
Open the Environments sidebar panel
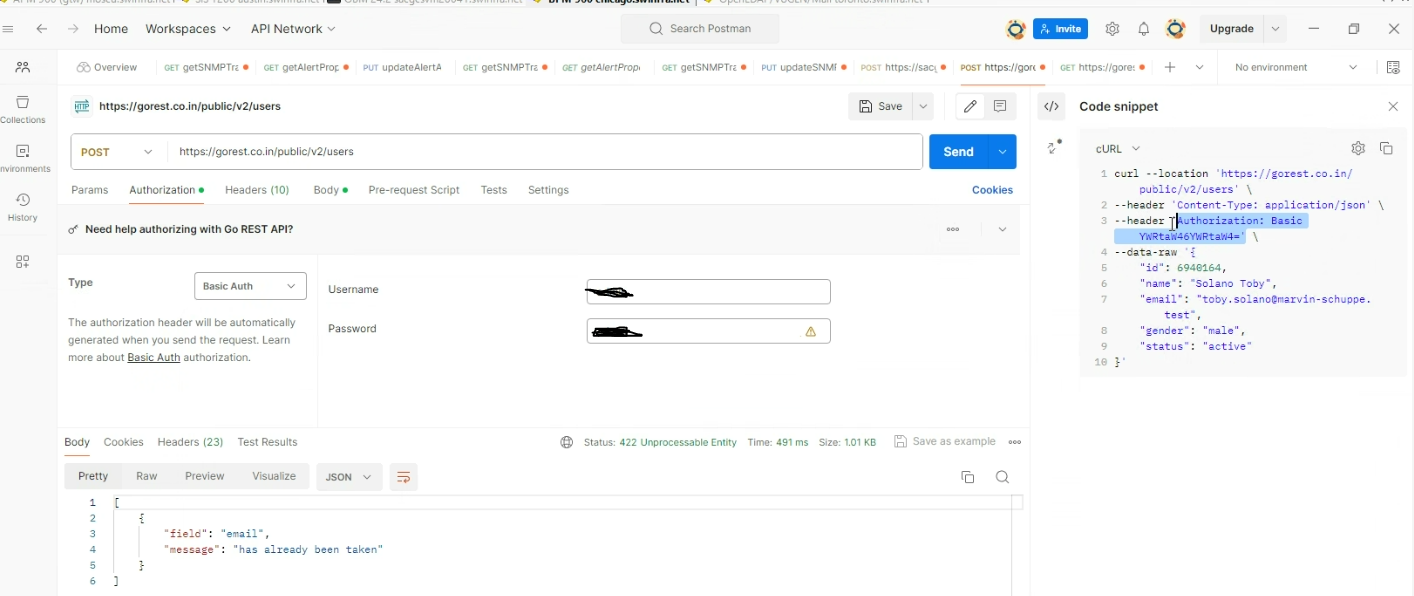[x=23, y=158]
